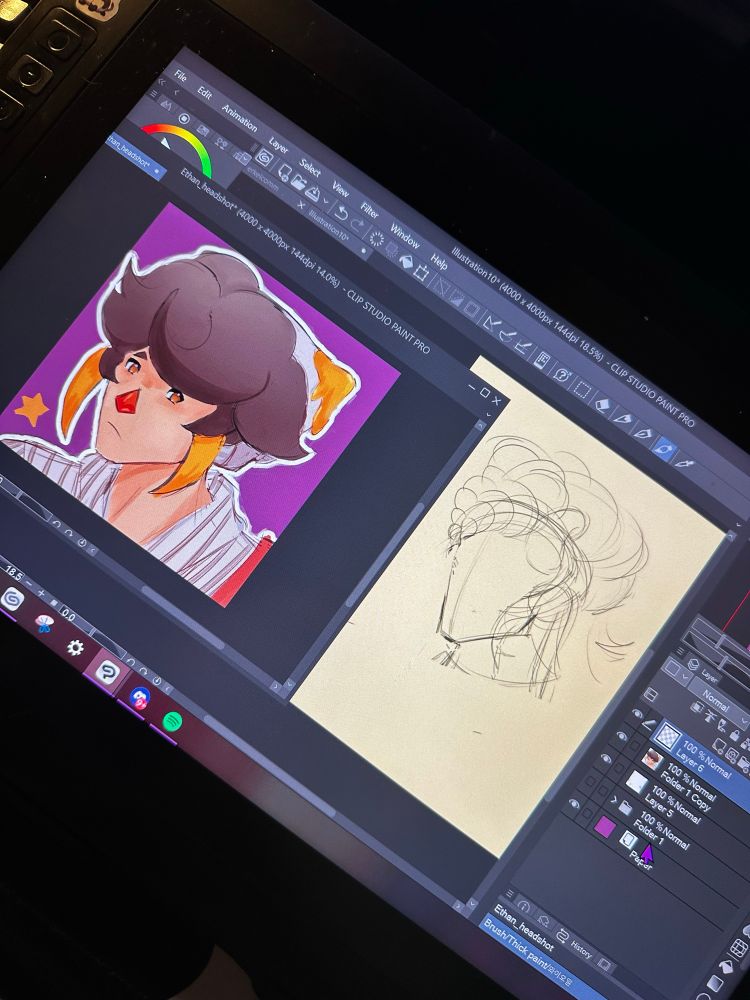This screenshot has height=1000, width=750.
Task: Click the Lock Layer padlock icon
Action: [x=735, y=735]
